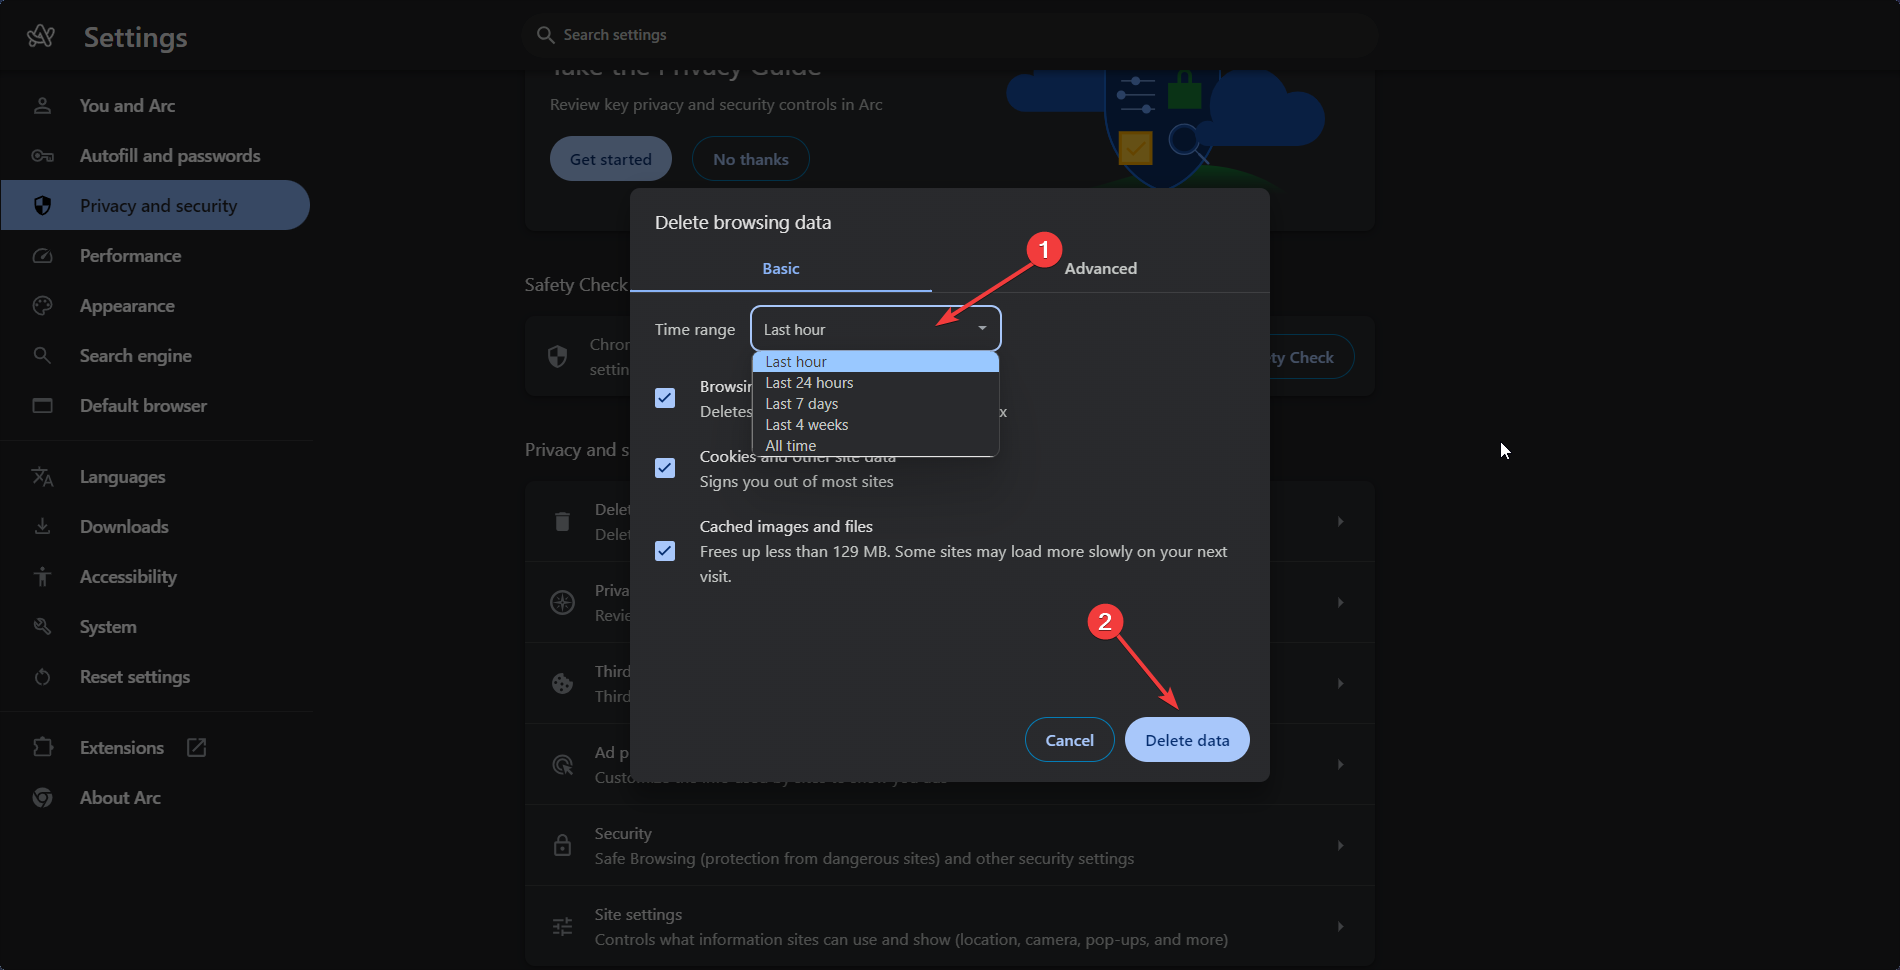Image resolution: width=1900 pixels, height=970 pixels.
Task: Click the Arc logo beside Settings
Action: pyautogui.click(x=41, y=37)
